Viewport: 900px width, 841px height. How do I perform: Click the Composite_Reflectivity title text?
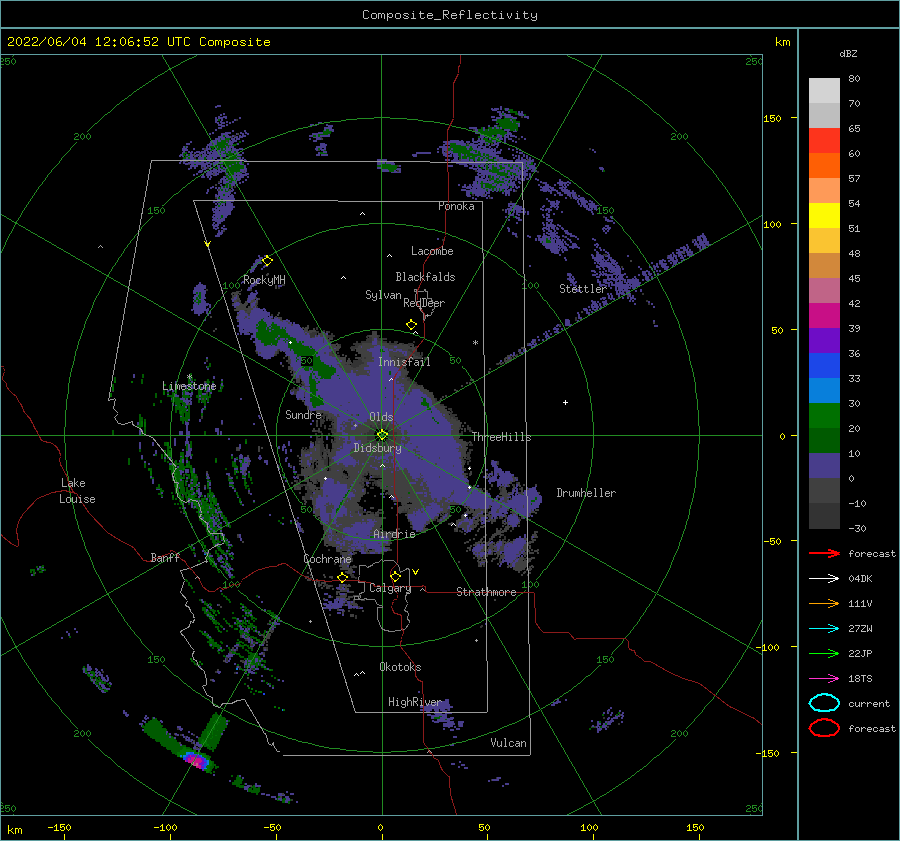450,15
